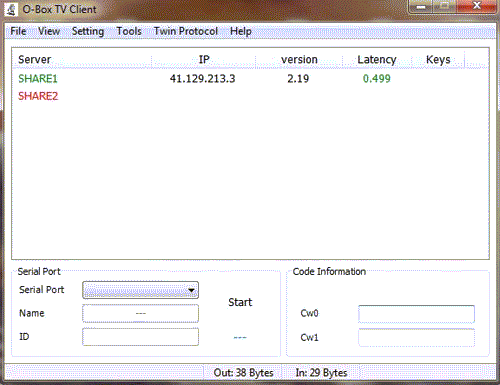Screen dimensions: 500x385
Task: Minimize the O-Box TV Client window
Action: 421,7
